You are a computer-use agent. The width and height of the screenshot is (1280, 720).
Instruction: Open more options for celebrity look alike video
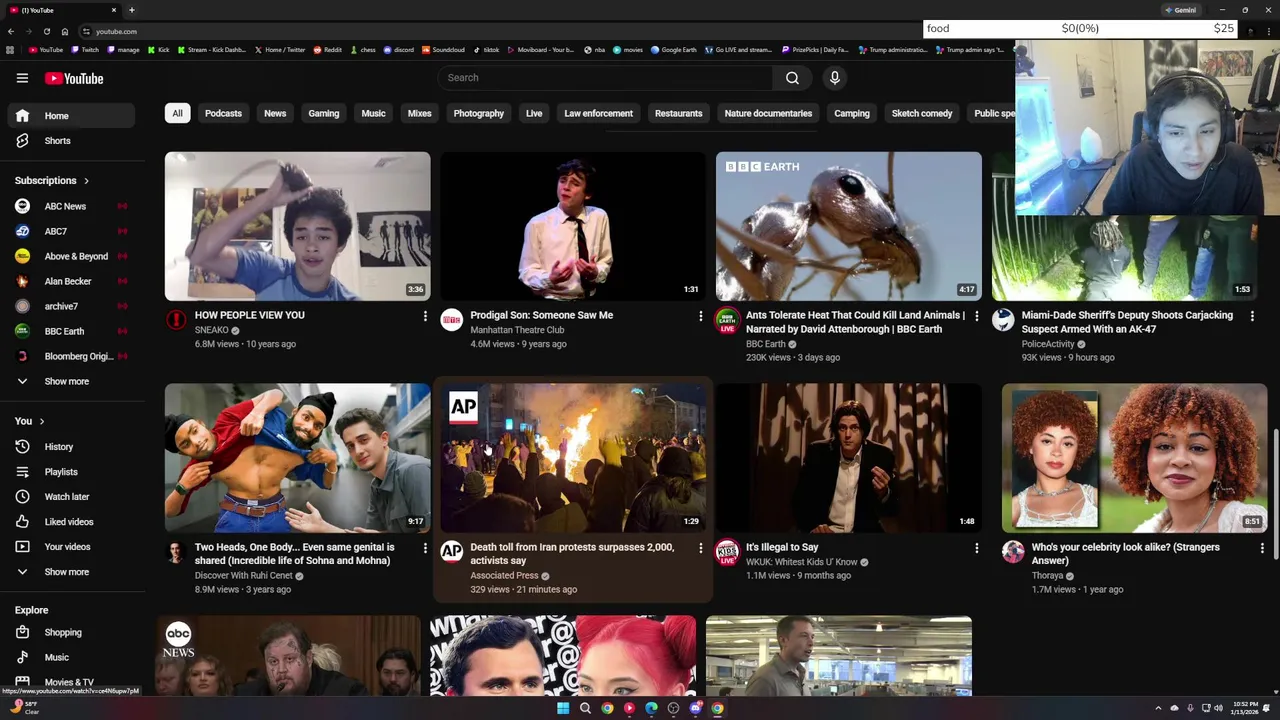point(1262,548)
